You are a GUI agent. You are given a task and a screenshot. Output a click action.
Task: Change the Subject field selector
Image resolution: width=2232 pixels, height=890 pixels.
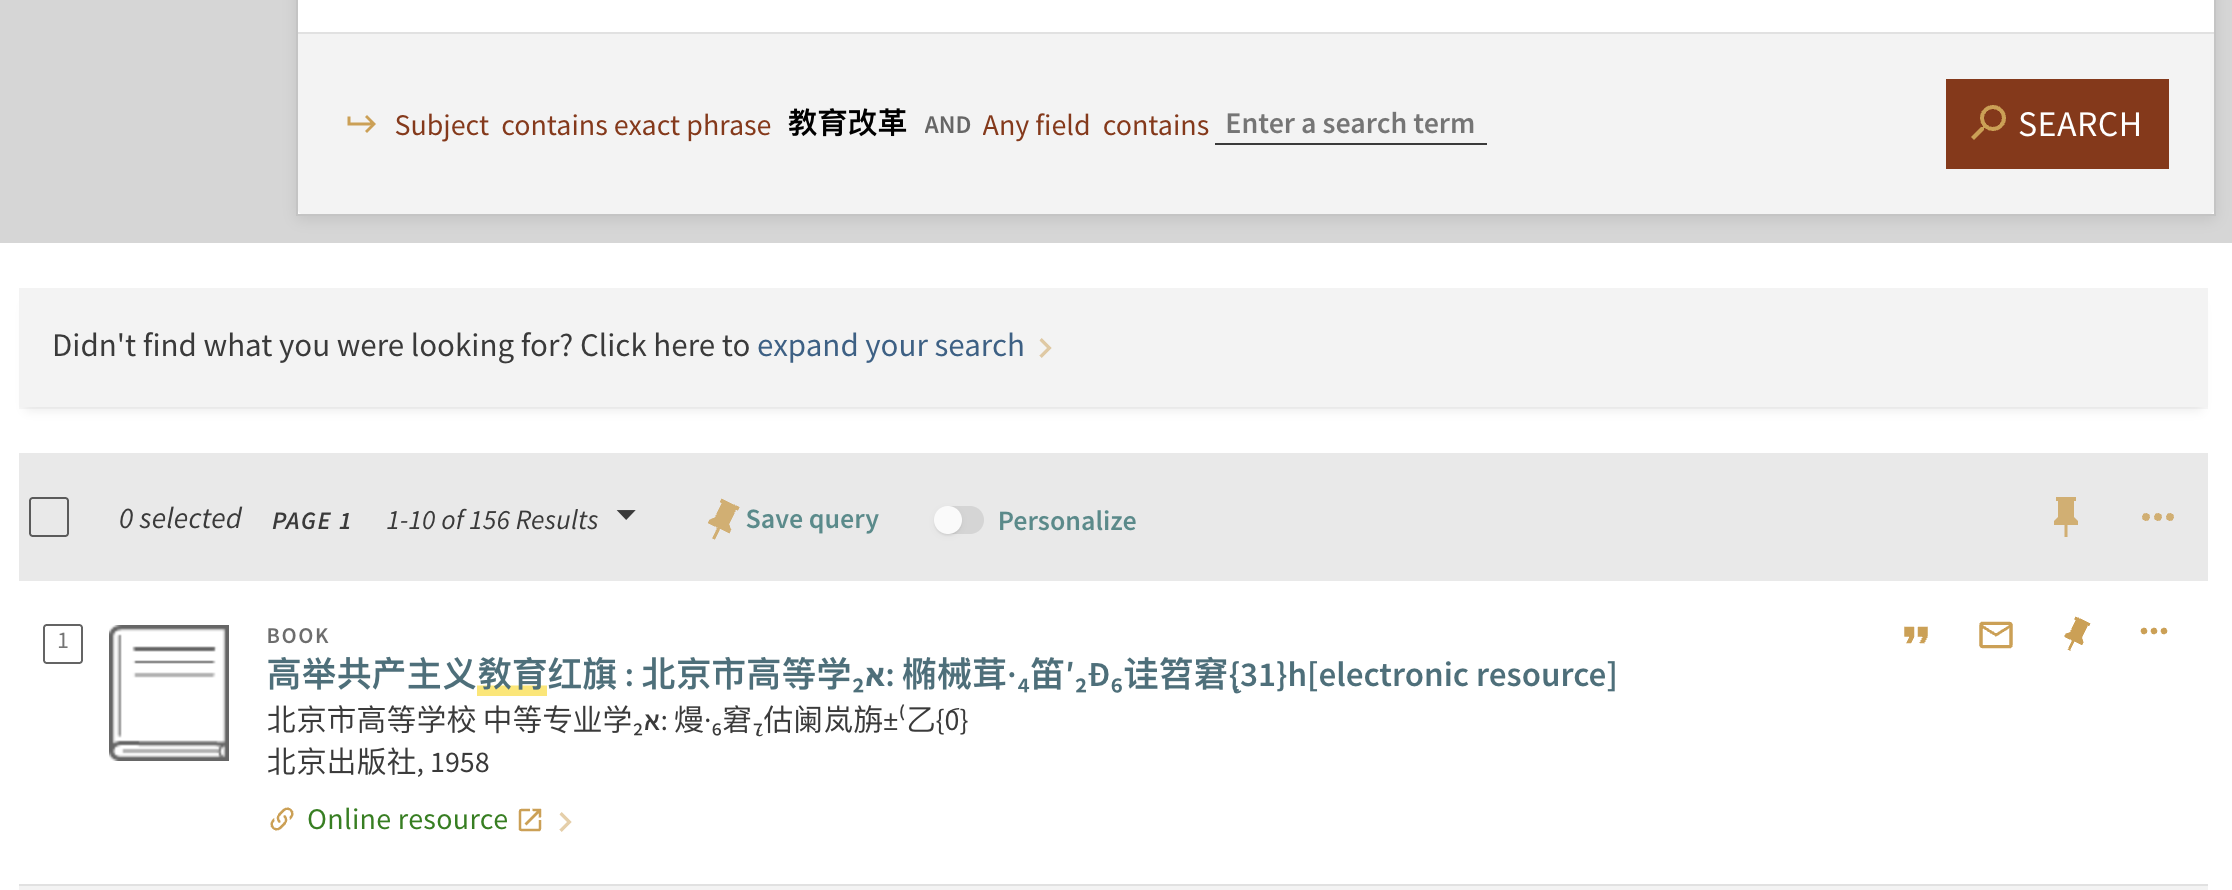click(441, 125)
